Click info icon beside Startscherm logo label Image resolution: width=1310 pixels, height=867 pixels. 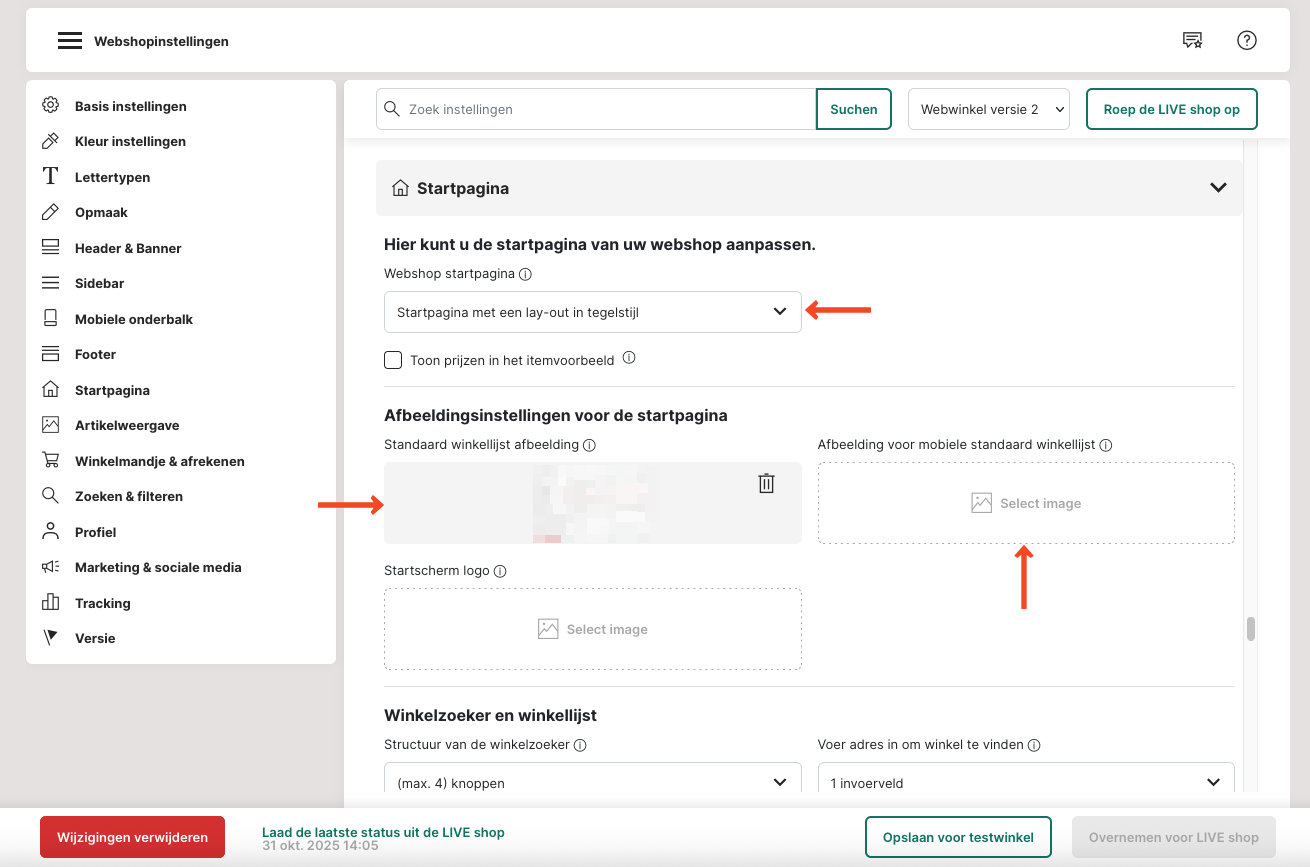[x=500, y=571]
